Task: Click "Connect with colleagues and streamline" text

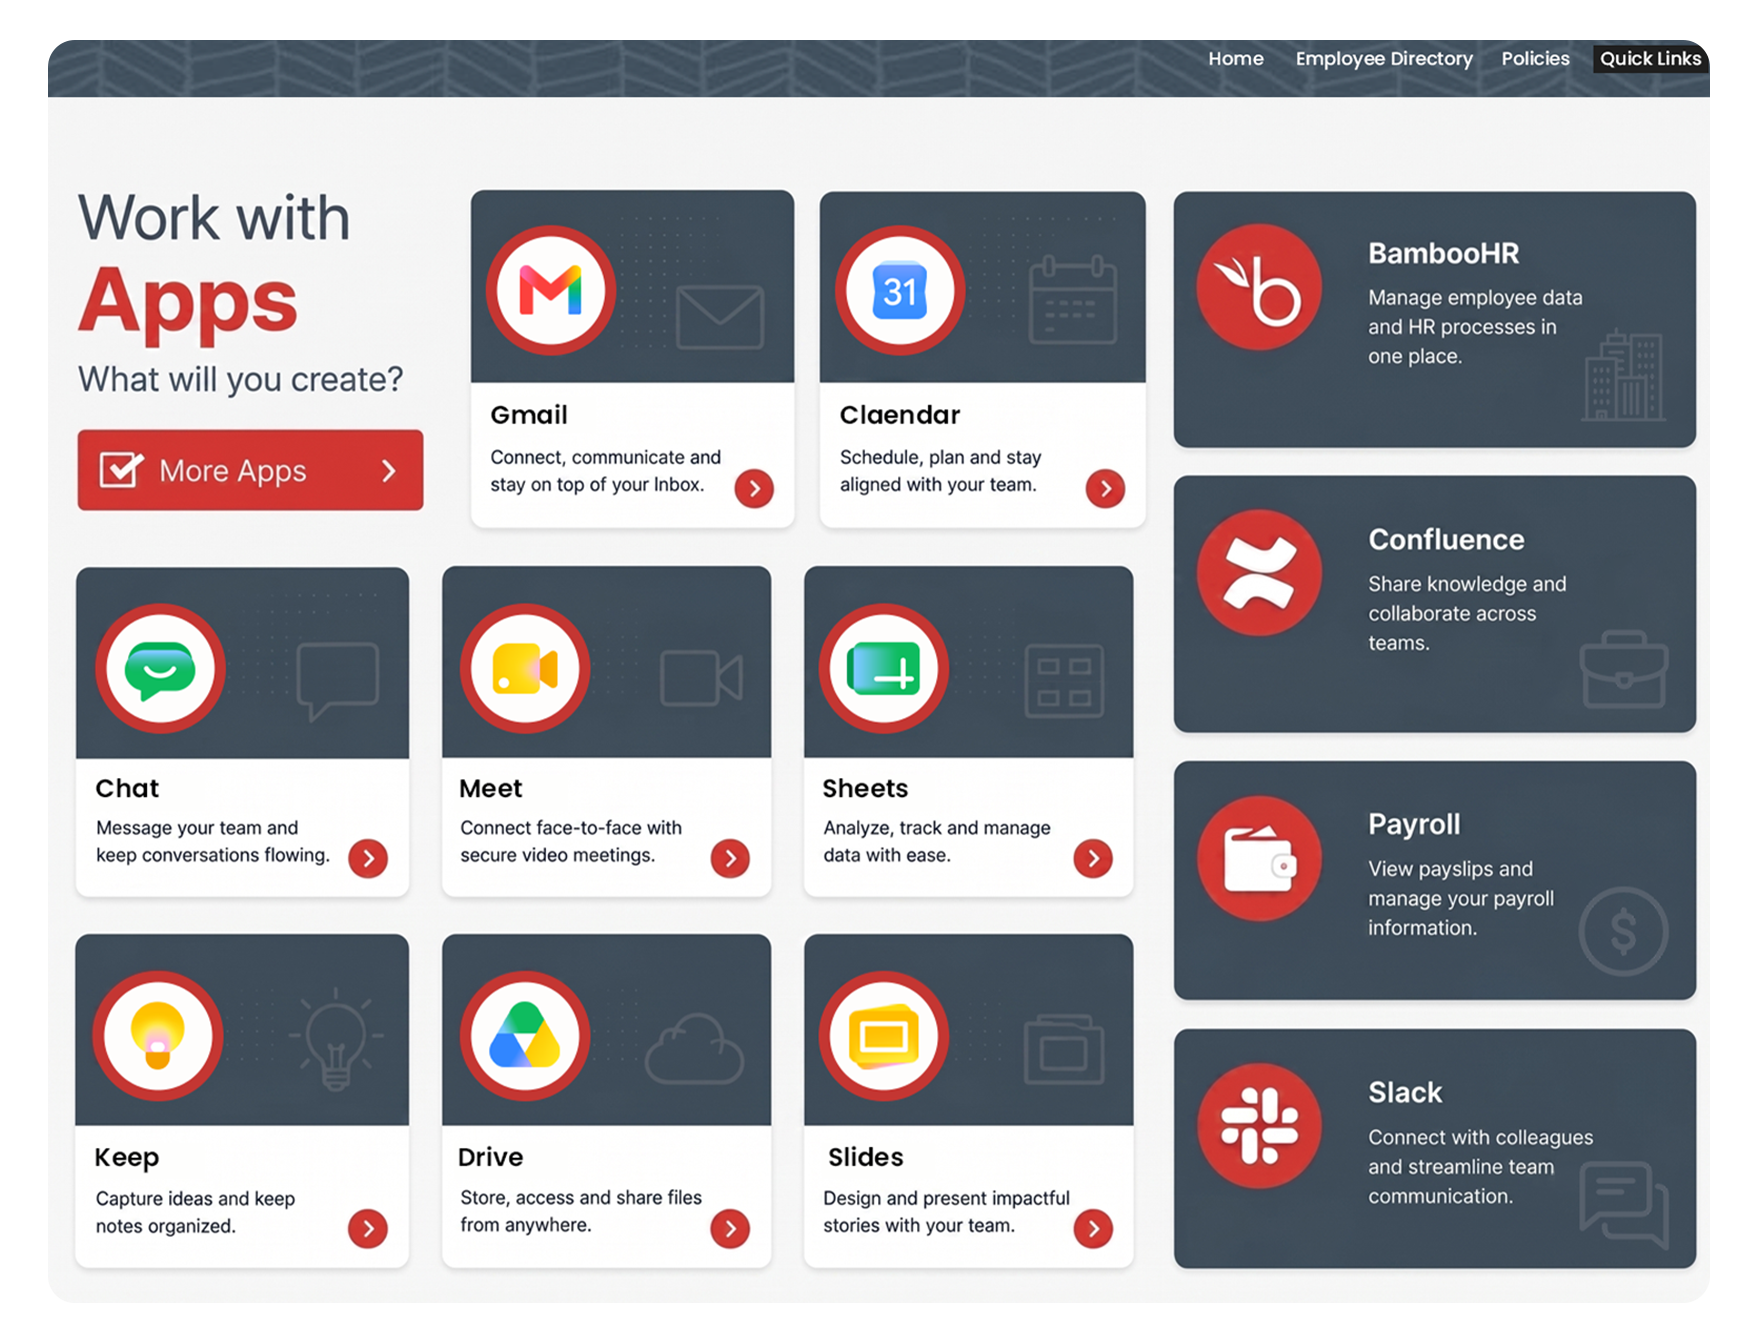Action: (1480, 1167)
